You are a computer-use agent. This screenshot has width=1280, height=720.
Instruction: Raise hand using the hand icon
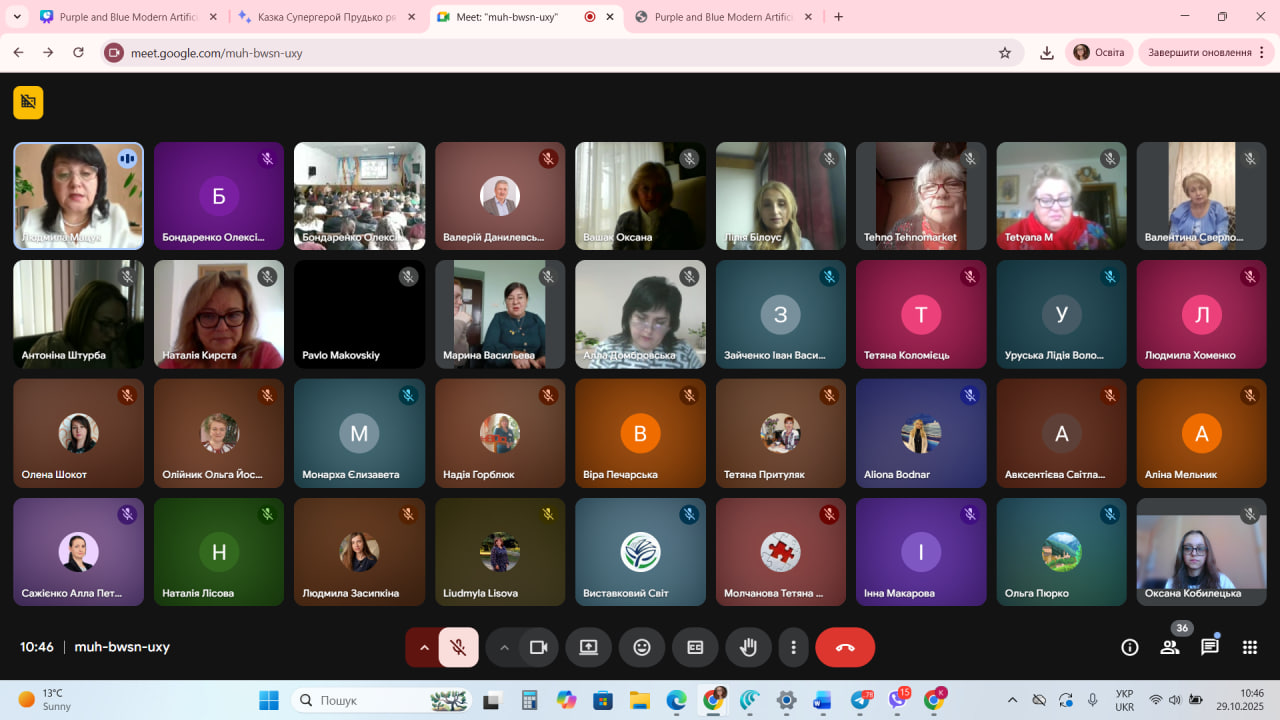tap(748, 647)
